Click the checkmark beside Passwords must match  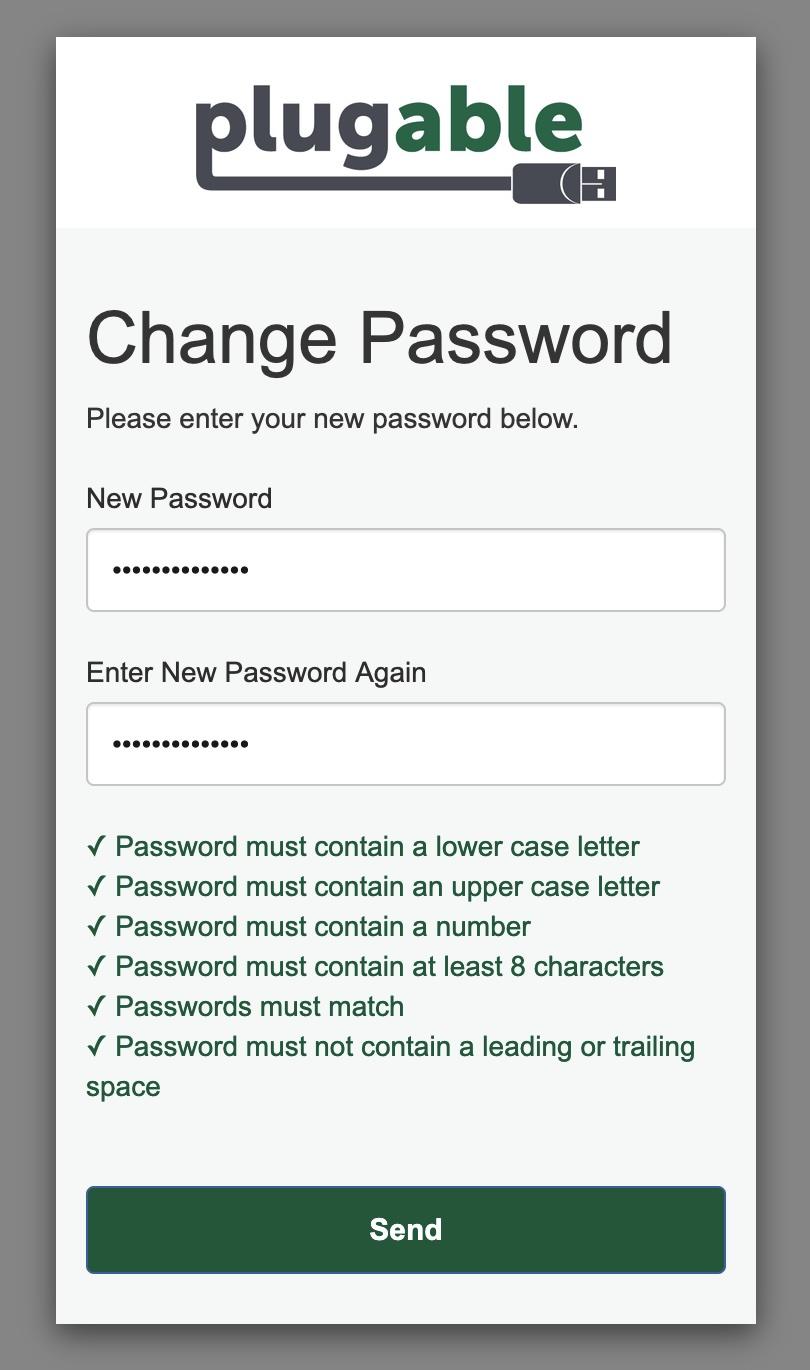(97, 1006)
